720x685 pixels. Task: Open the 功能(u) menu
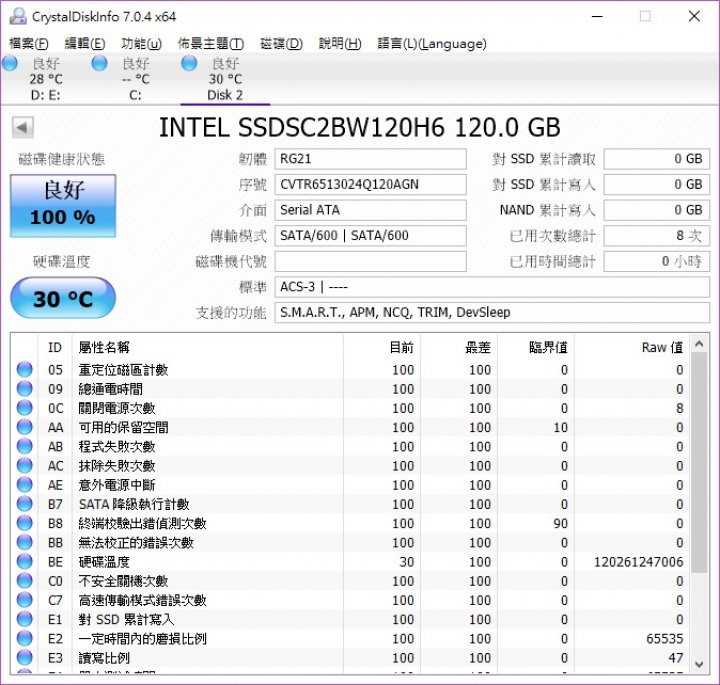pos(141,44)
